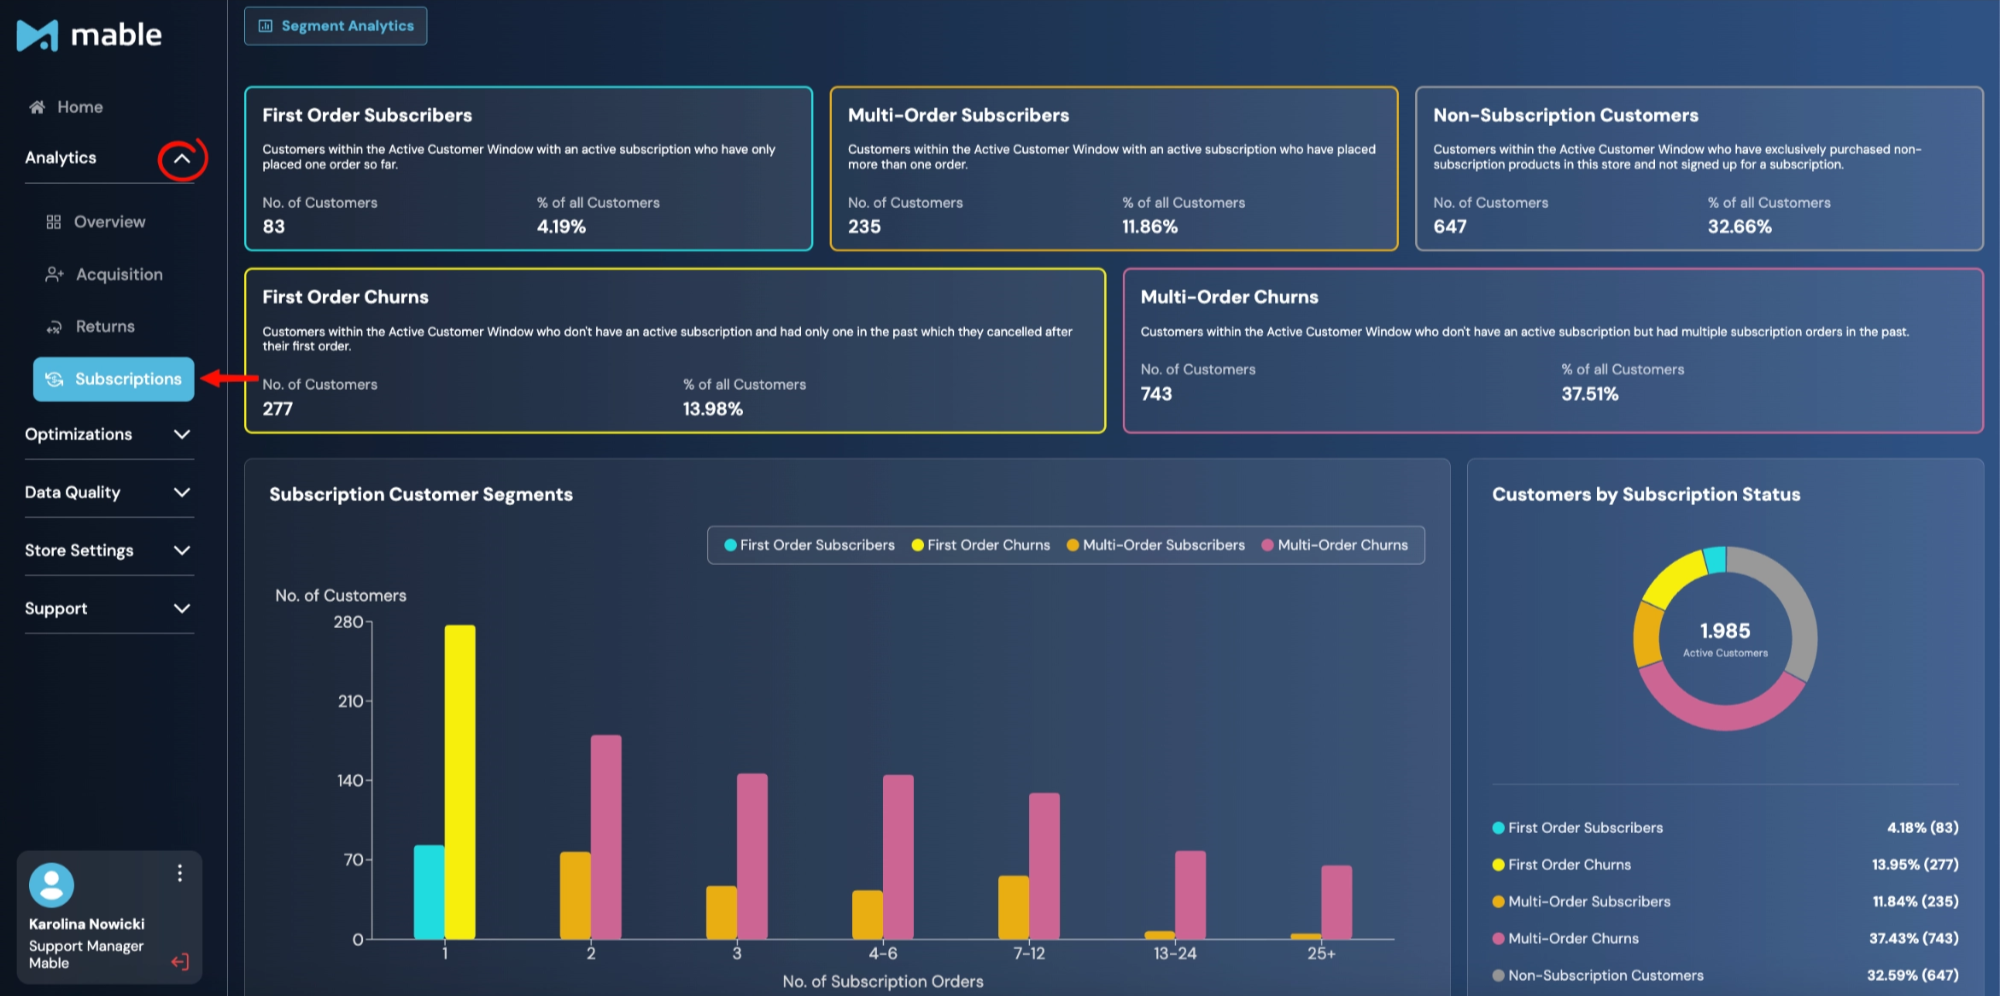2000x996 pixels.
Task: Click the Acquisition person-plus icon
Action: pos(55,274)
